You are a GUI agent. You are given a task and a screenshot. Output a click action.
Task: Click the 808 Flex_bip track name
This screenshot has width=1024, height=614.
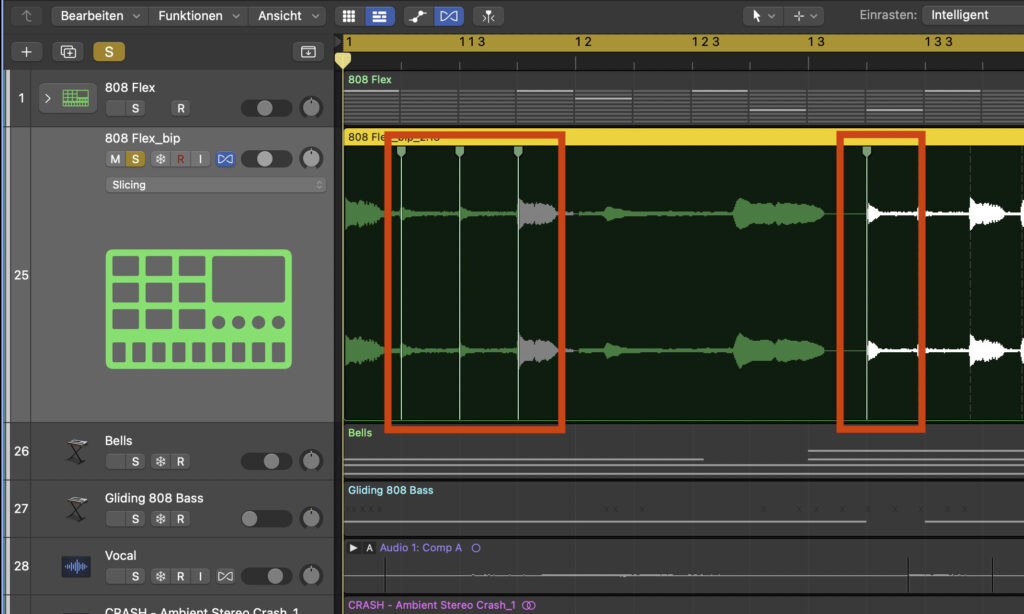pos(142,138)
